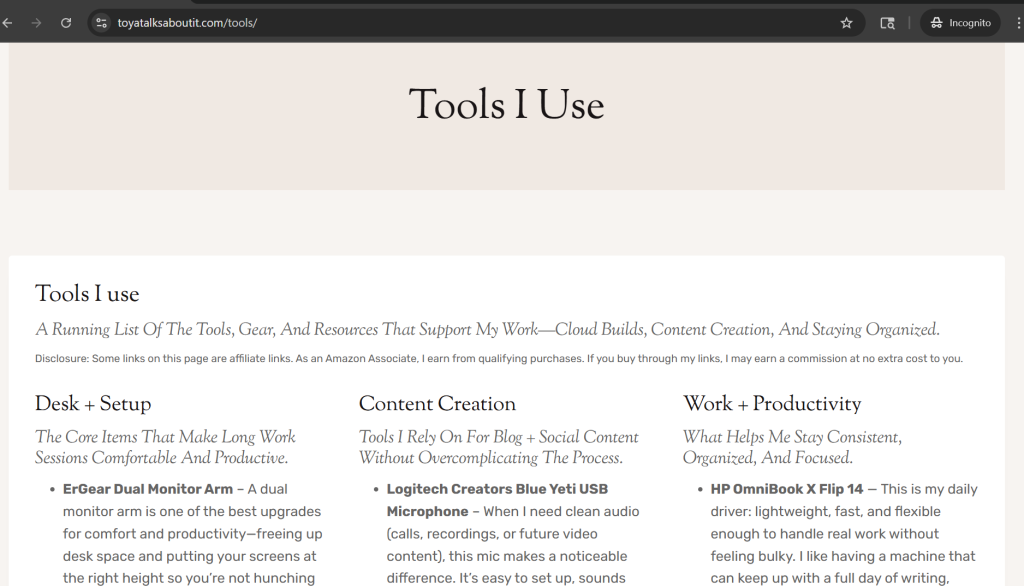Open the Logitech Creators Blue Yeti link

tap(497, 489)
